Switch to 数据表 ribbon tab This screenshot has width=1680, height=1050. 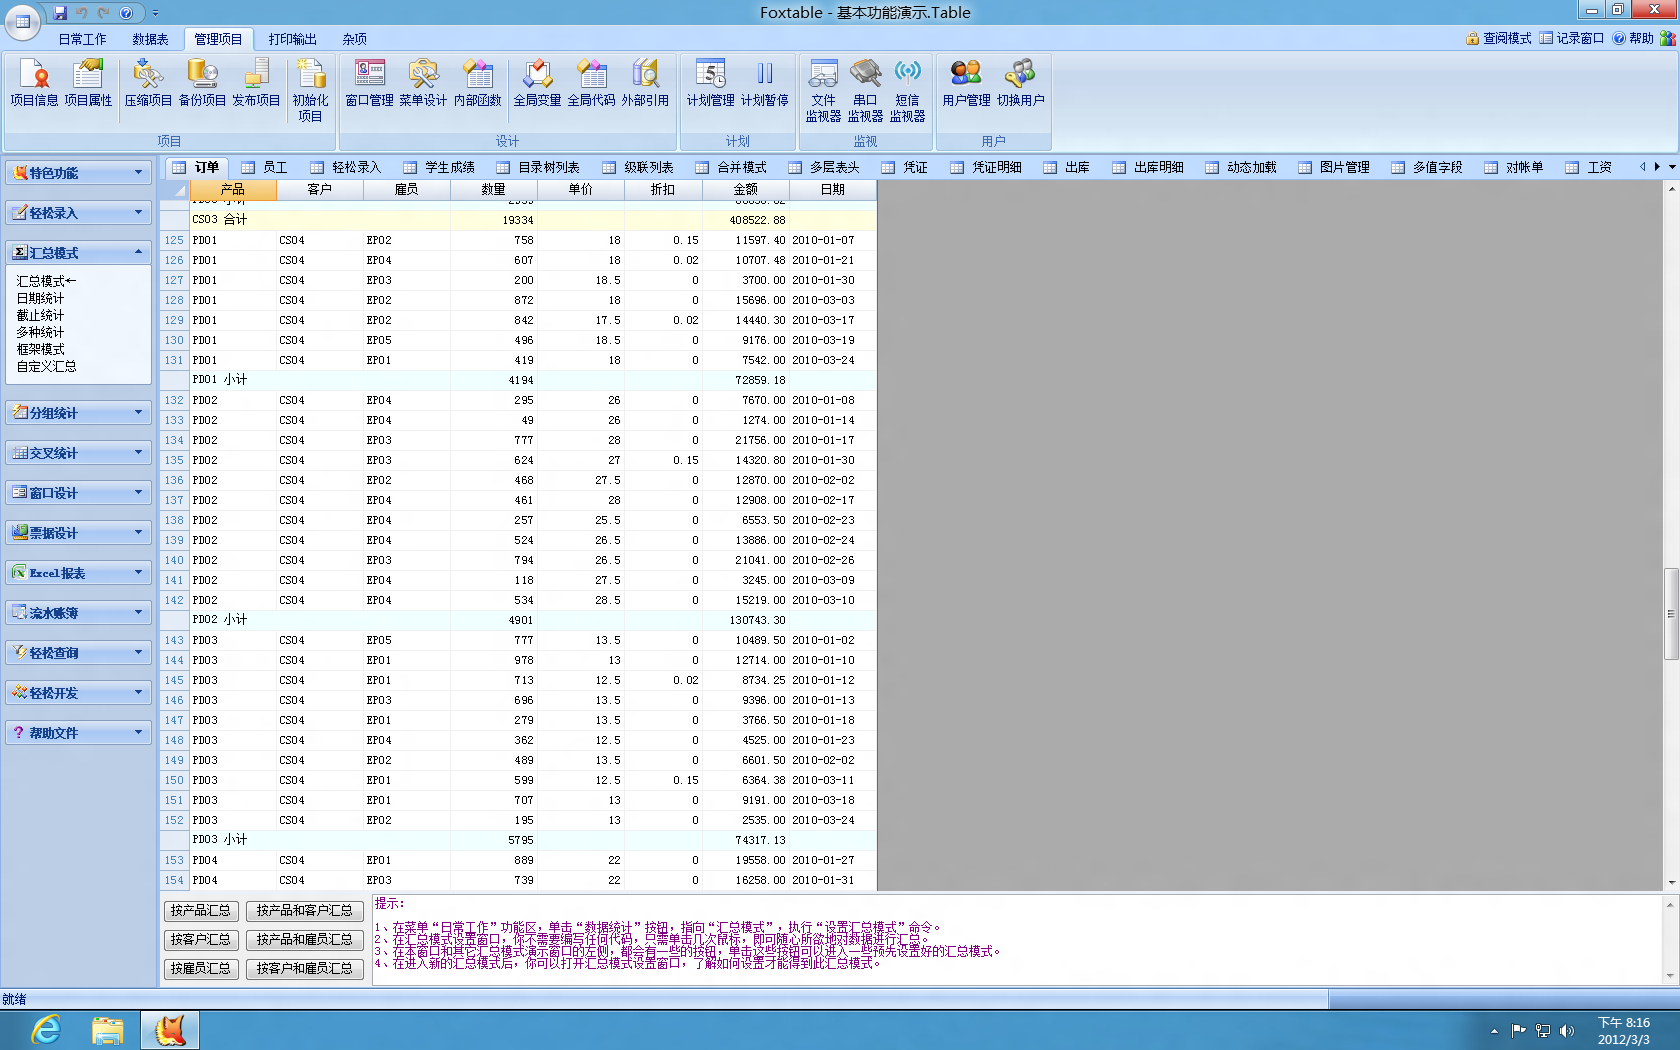click(150, 39)
